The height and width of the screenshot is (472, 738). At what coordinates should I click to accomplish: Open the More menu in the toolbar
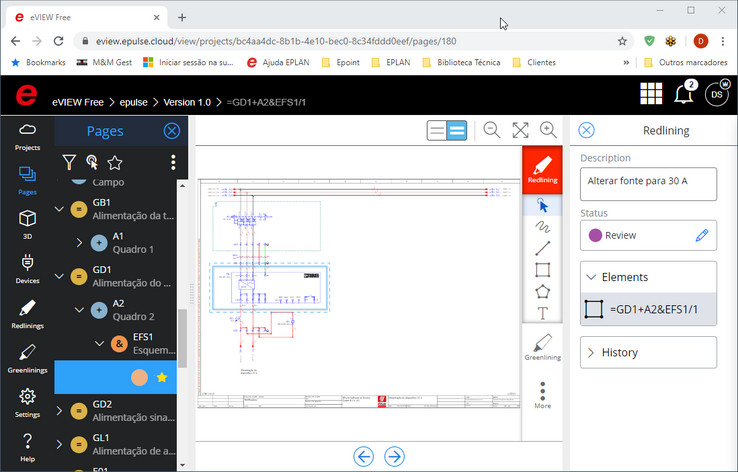click(543, 394)
